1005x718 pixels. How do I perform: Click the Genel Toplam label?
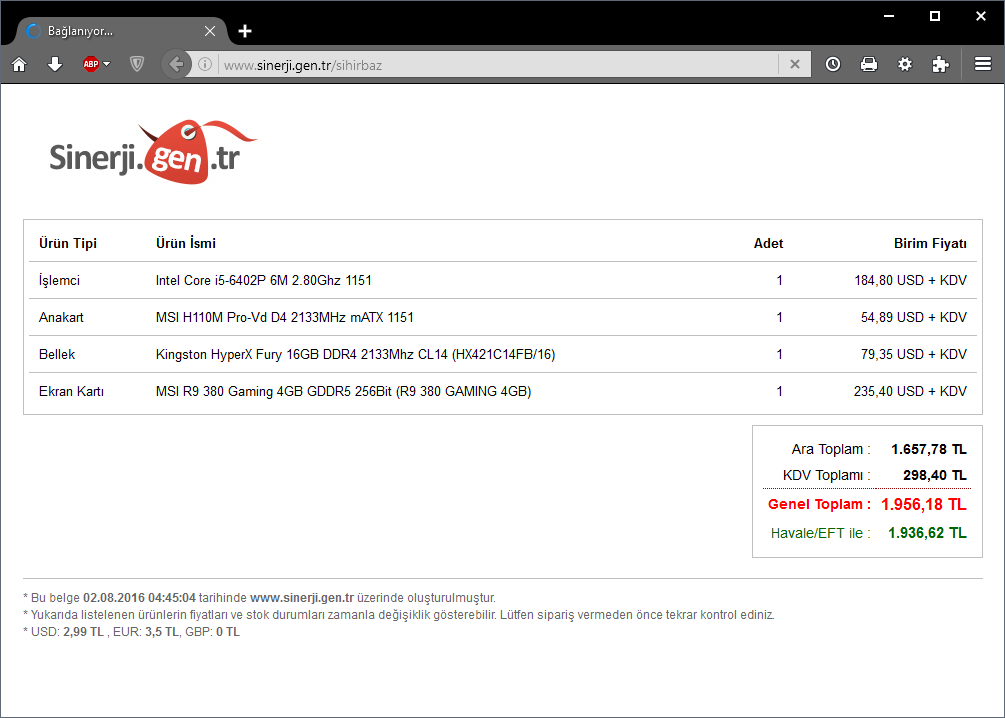click(819, 505)
